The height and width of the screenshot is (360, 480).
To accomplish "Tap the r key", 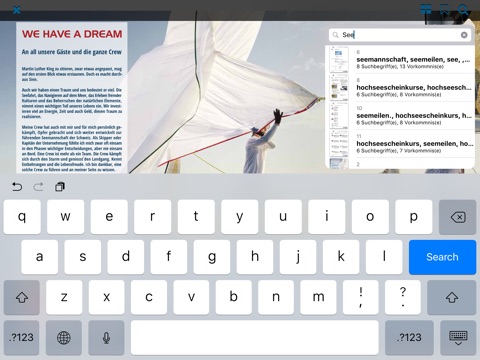I will 152,217.
